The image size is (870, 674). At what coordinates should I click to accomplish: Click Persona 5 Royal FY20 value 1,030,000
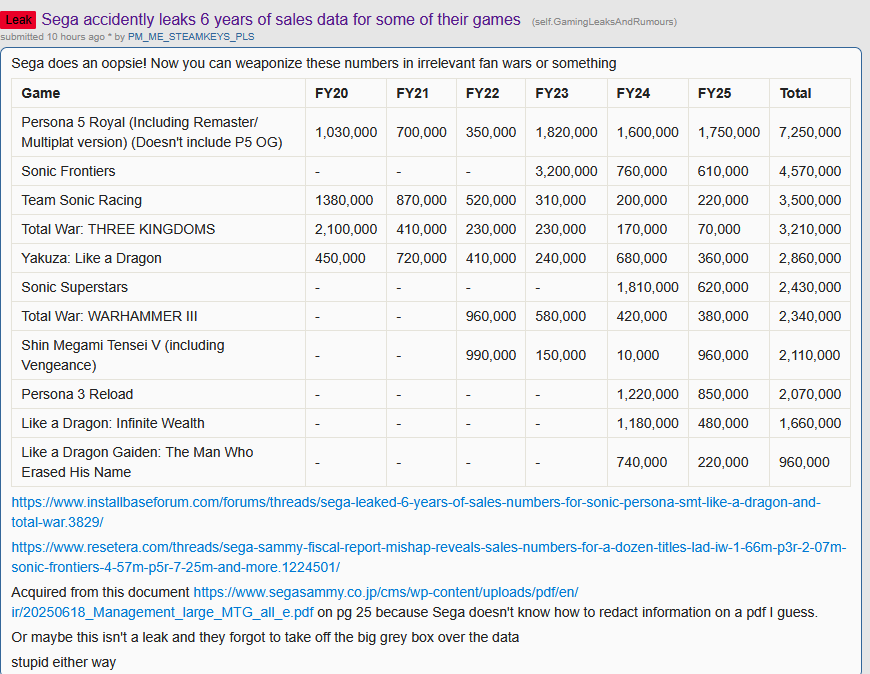point(346,132)
